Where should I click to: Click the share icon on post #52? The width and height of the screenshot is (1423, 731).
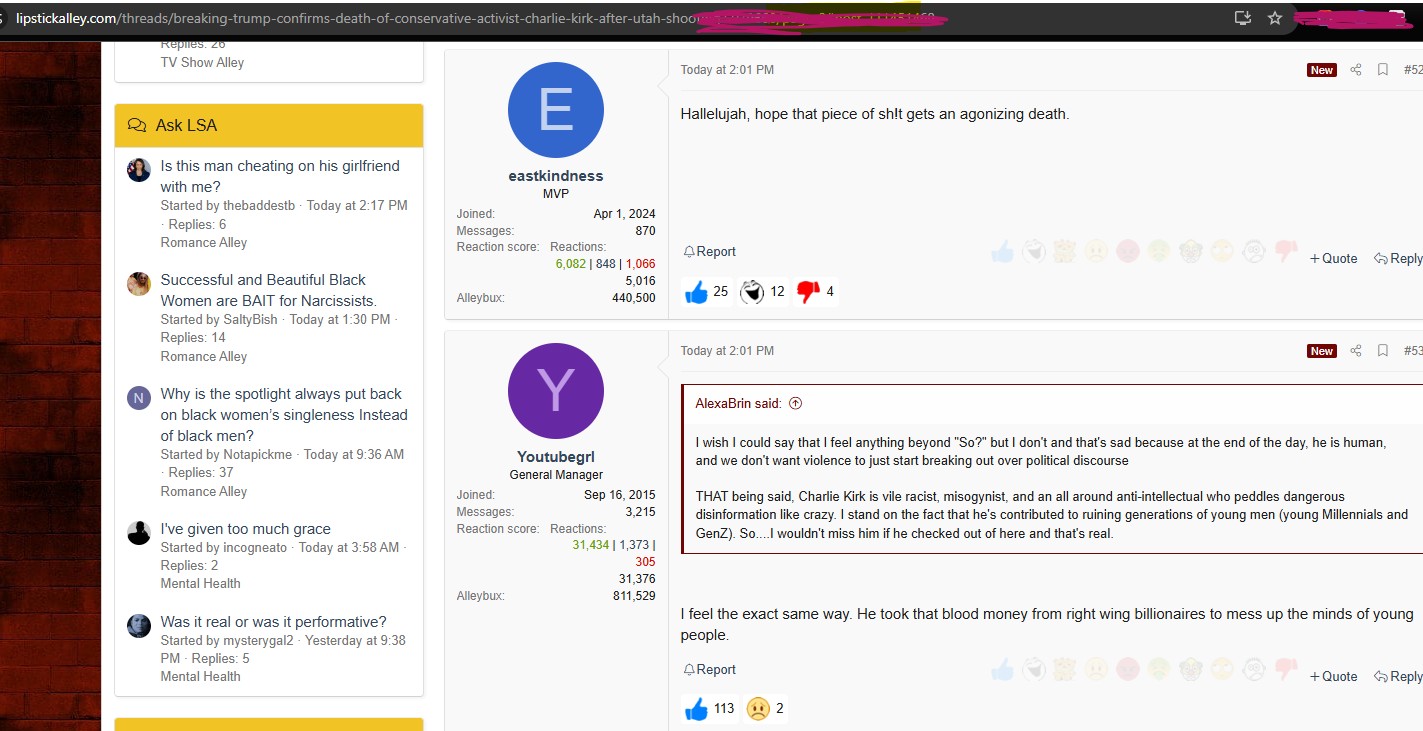(1356, 70)
